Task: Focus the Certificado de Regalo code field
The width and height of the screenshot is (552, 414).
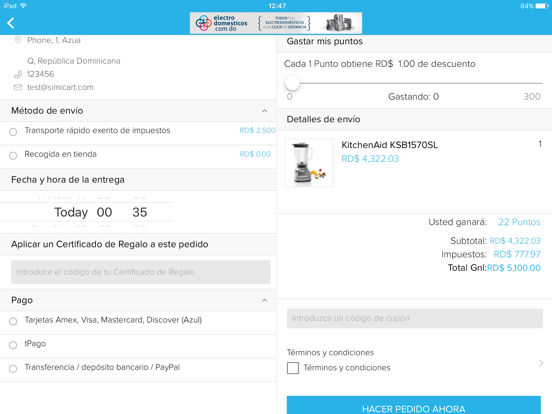Action: [141, 272]
